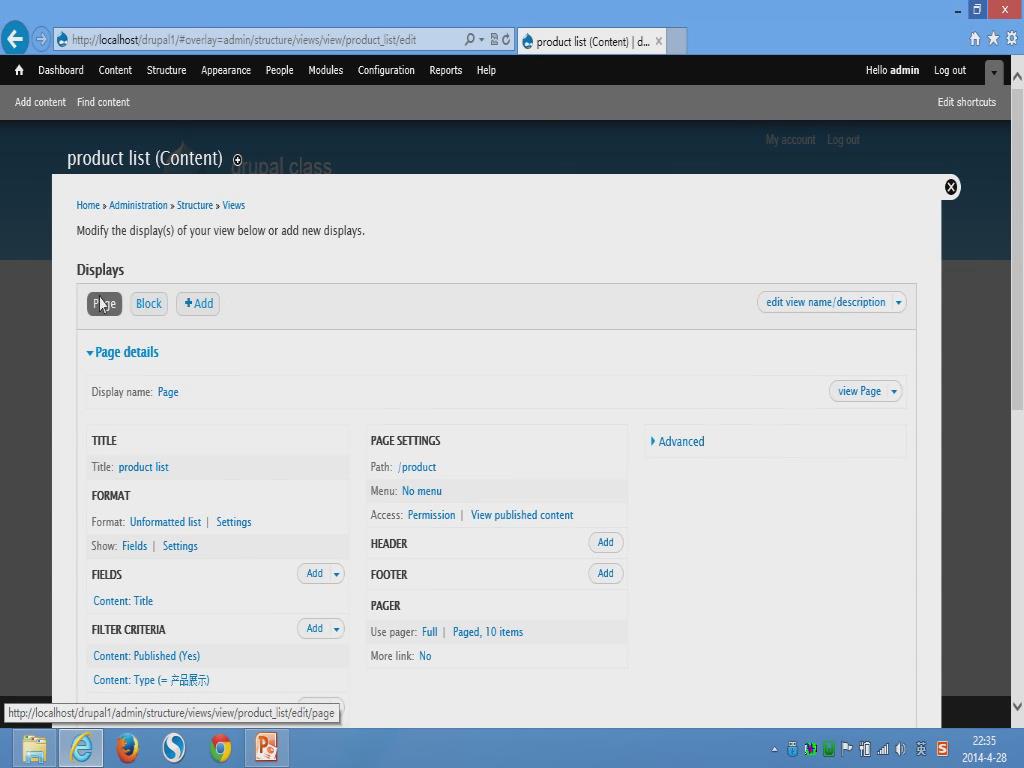The image size is (1024, 768).
Task: Click the Find content shortcut
Action: pyautogui.click(x=103, y=102)
